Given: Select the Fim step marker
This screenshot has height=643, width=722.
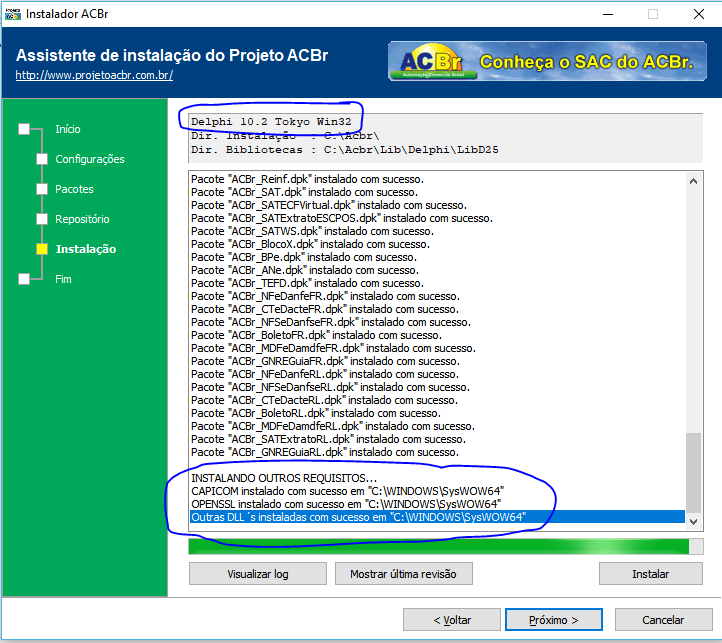Looking at the screenshot, I should coord(24,279).
